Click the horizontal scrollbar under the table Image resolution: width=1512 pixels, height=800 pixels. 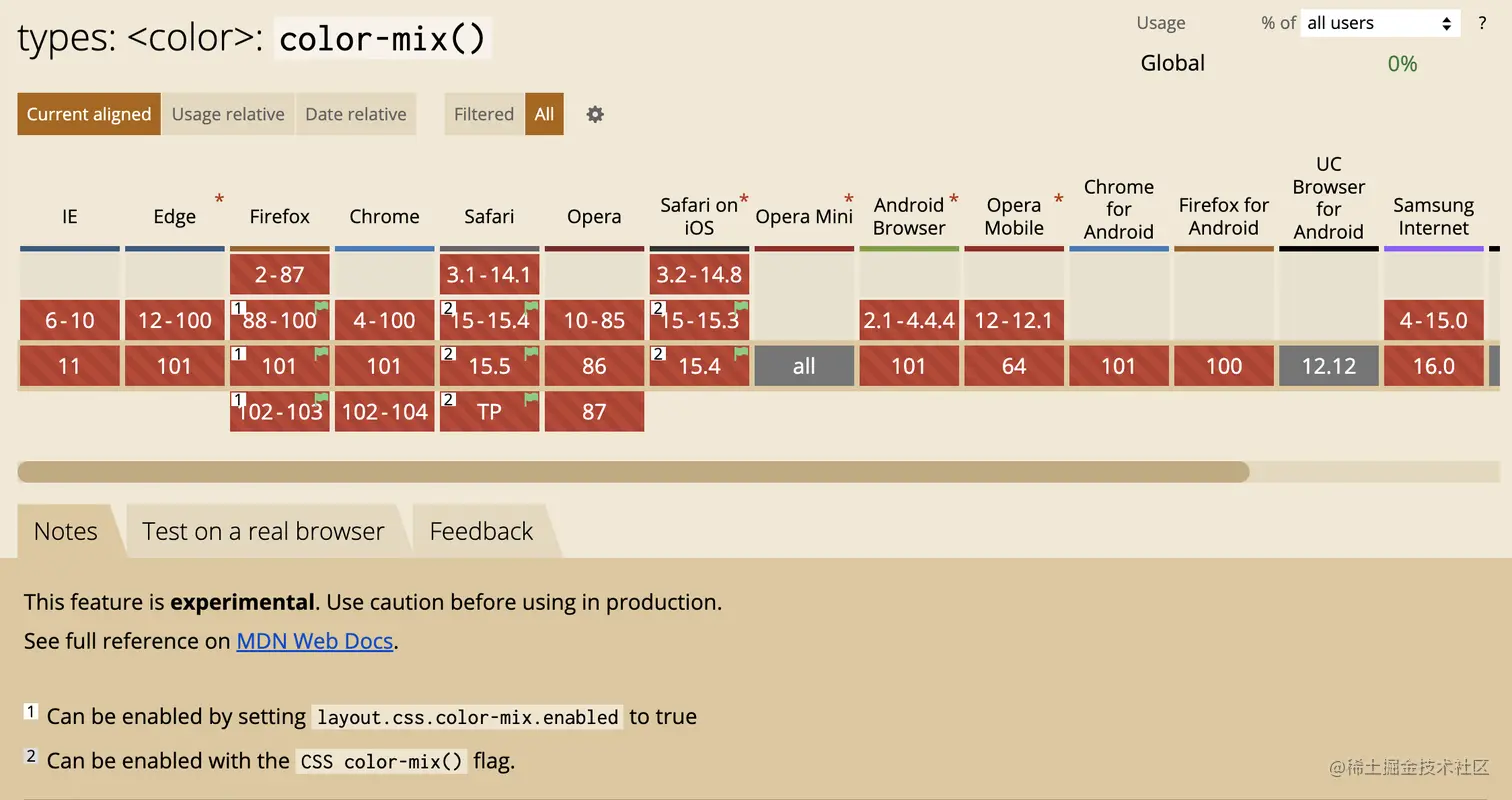(x=633, y=472)
